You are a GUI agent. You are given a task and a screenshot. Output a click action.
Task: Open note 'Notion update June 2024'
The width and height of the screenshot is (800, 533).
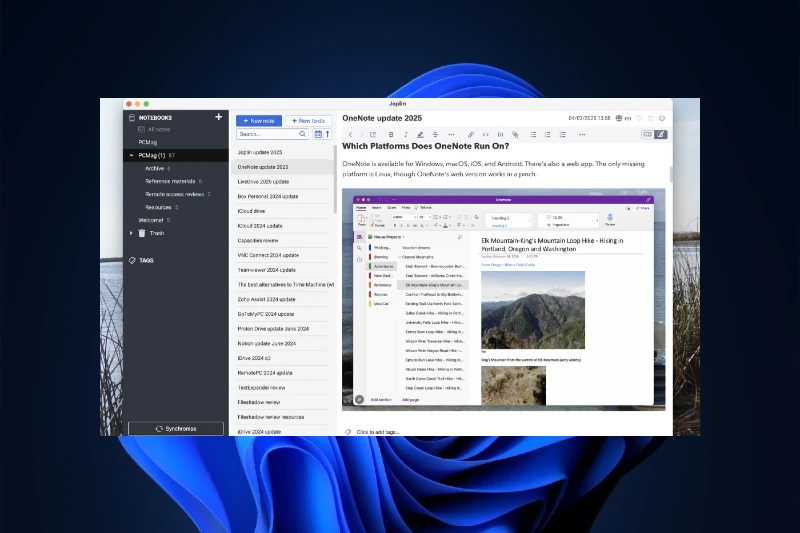click(283, 344)
